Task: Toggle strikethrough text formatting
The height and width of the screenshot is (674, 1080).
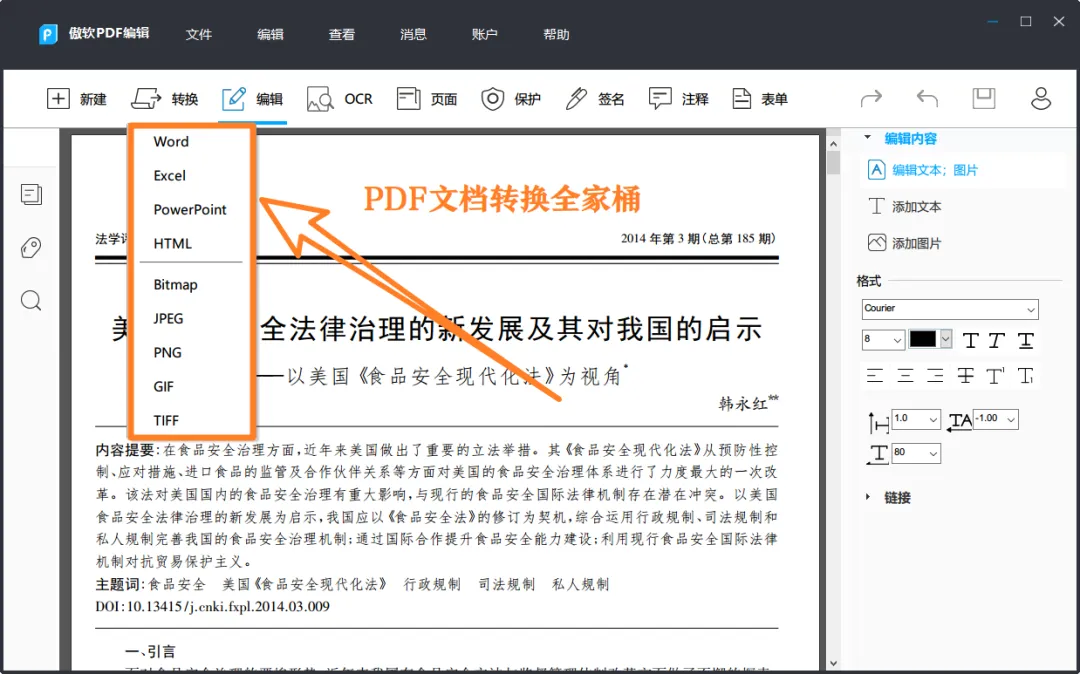Action: click(x=965, y=376)
